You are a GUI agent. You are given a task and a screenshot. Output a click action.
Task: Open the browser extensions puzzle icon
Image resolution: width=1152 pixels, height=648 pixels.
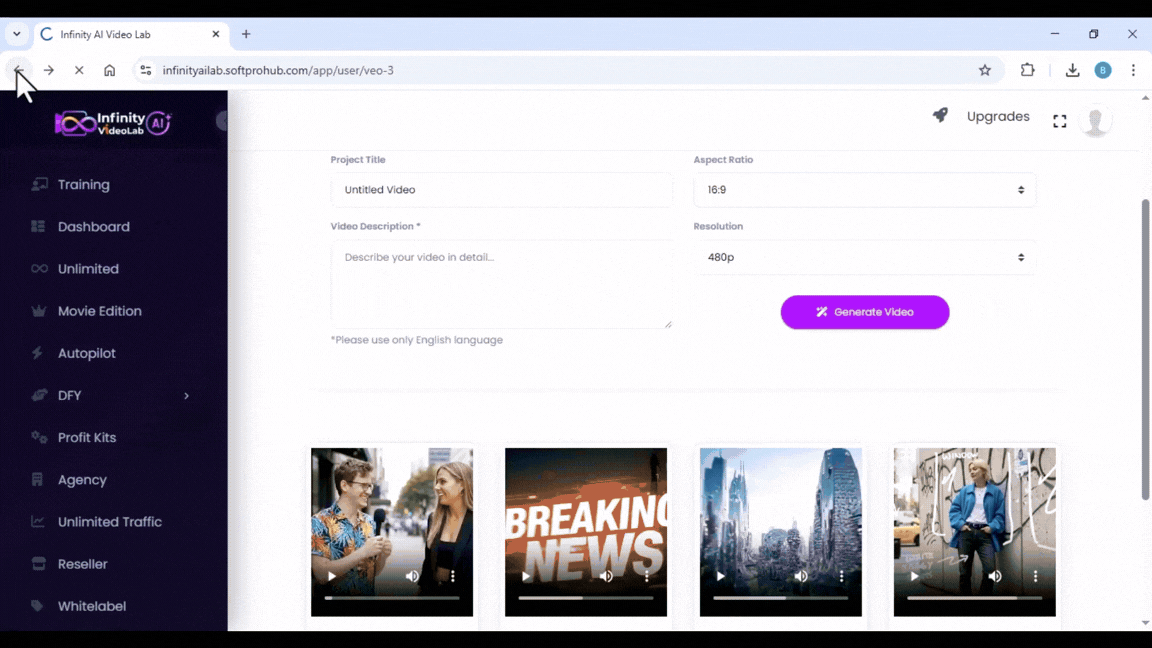(x=1027, y=70)
